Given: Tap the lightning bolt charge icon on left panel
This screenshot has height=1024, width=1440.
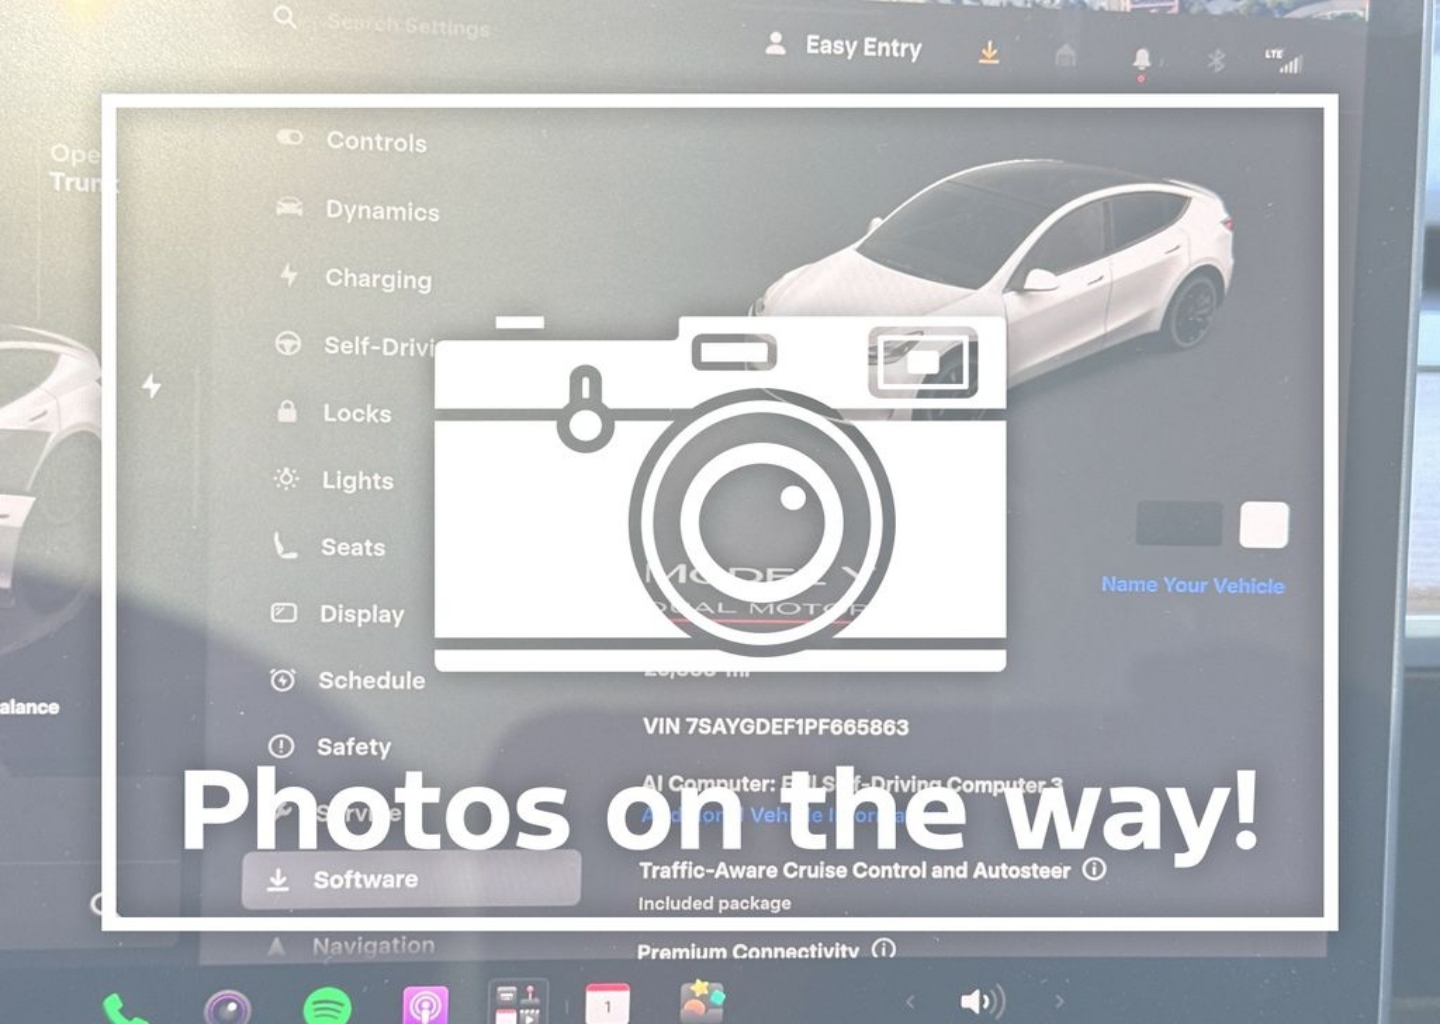Looking at the screenshot, I should coord(151,385).
